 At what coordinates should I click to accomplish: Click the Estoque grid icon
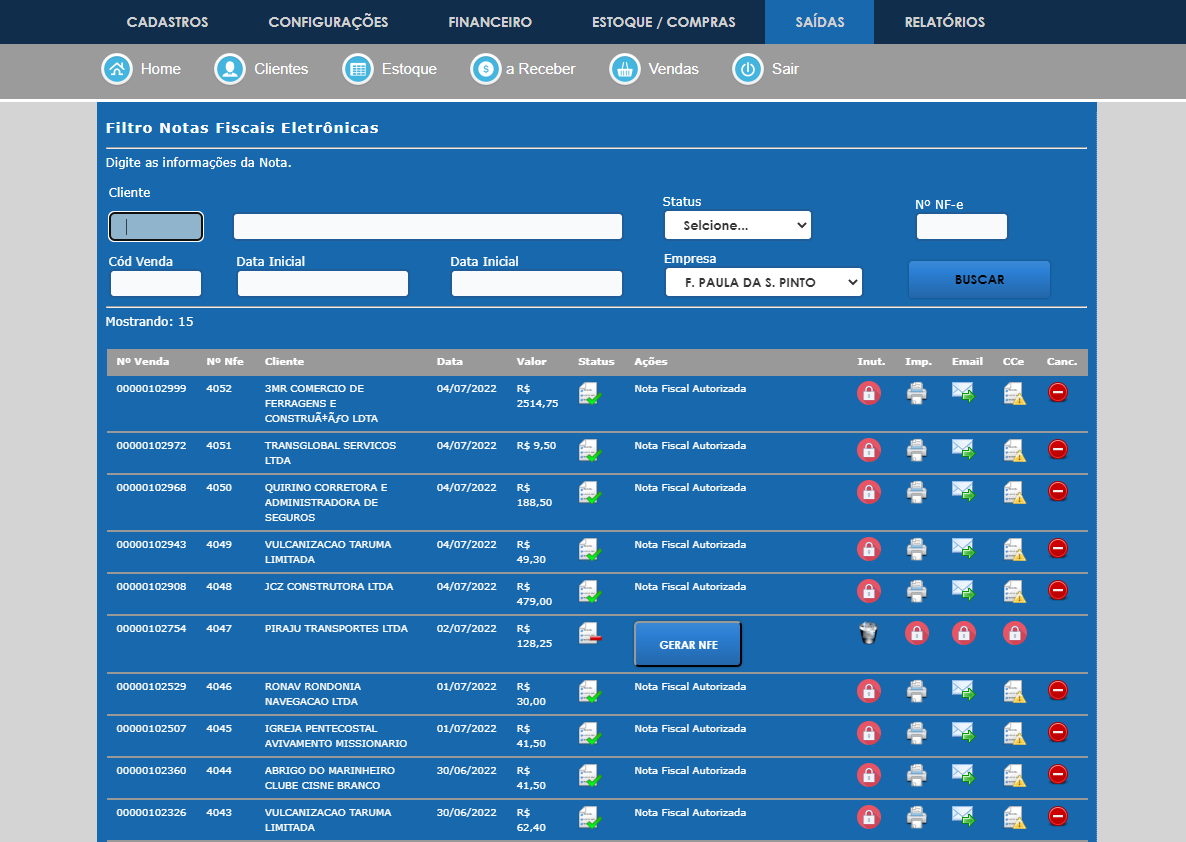click(357, 69)
